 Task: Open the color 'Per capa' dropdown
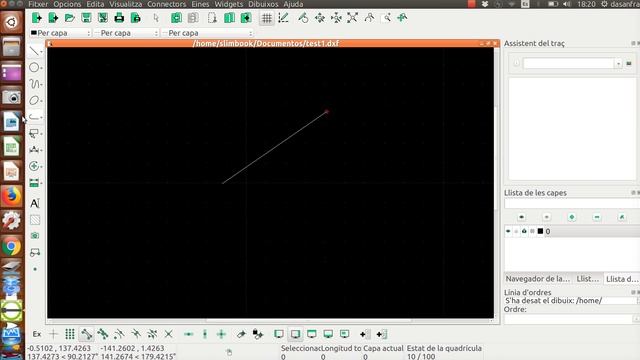pyautogui.click(x=60, y=33)
